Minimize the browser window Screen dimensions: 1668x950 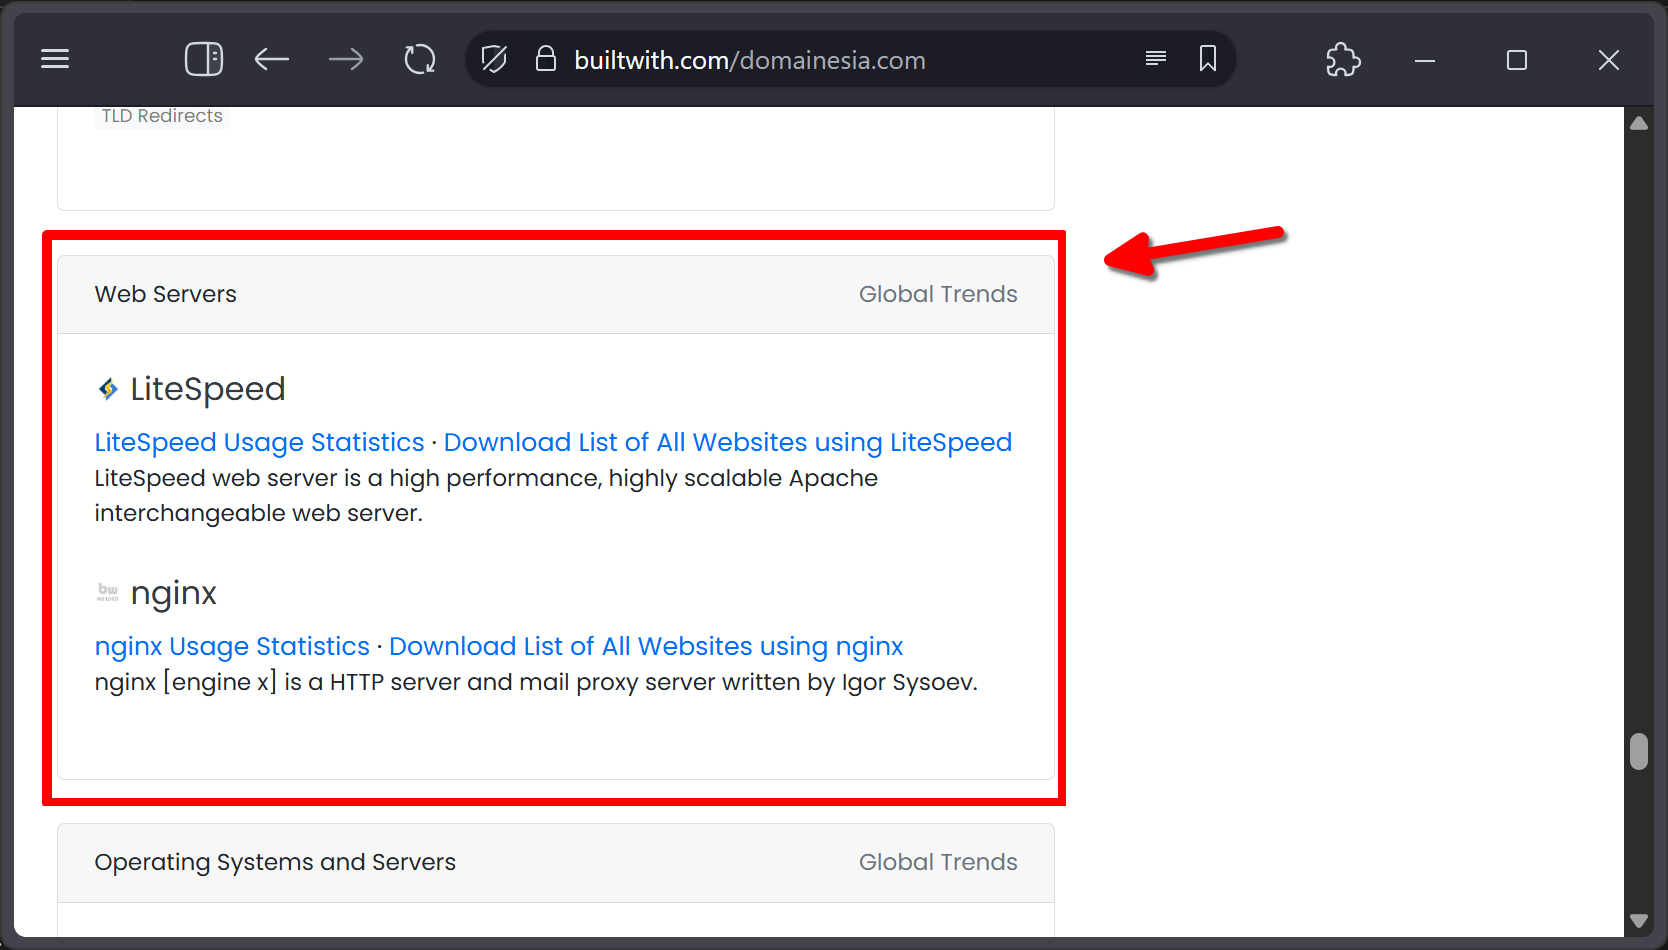pyautogui.click(x=1425, y=60)
